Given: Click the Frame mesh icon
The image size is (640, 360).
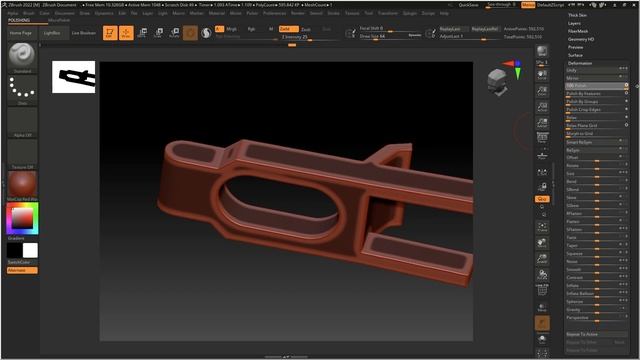Looking at the screenshot, I should pos(542,227).
